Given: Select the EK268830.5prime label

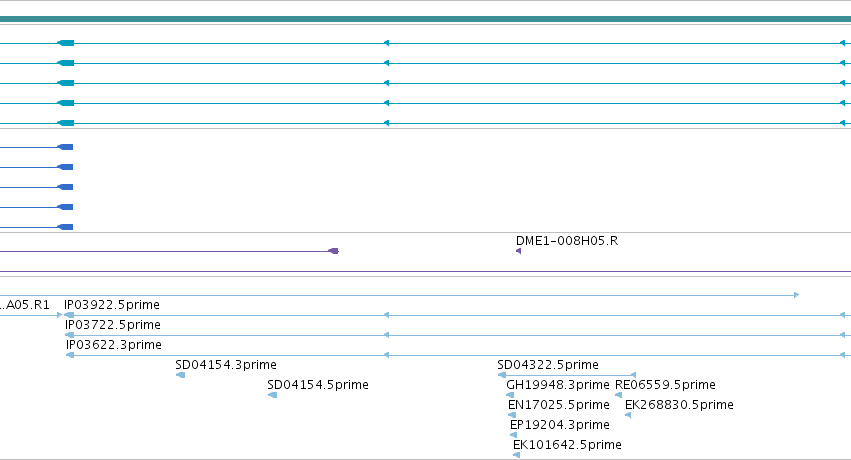Looking at the screenshot, I should [679, 405].
